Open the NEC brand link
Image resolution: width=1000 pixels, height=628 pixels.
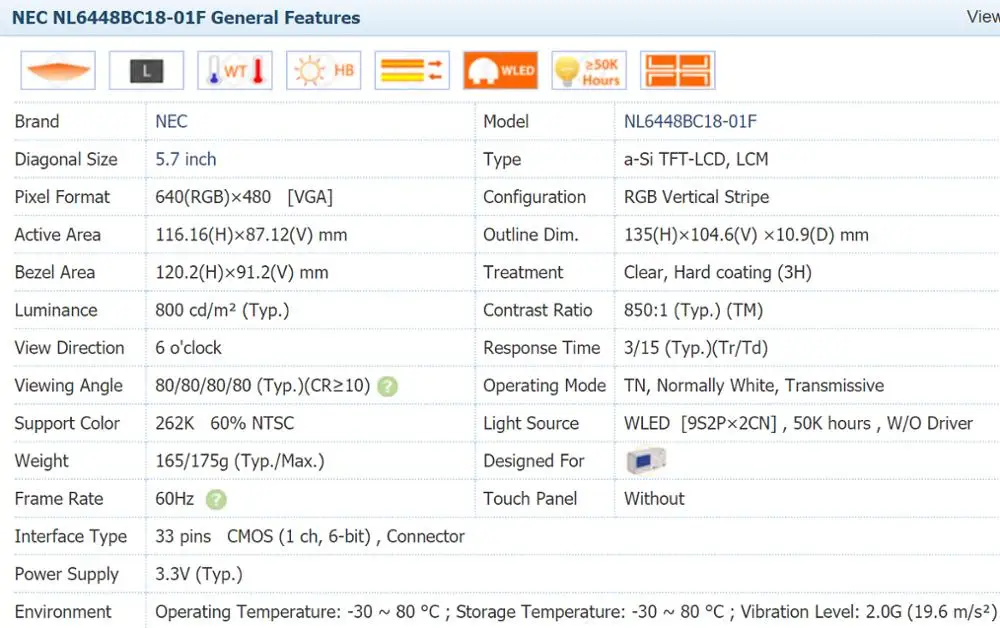tap(171, 122)
